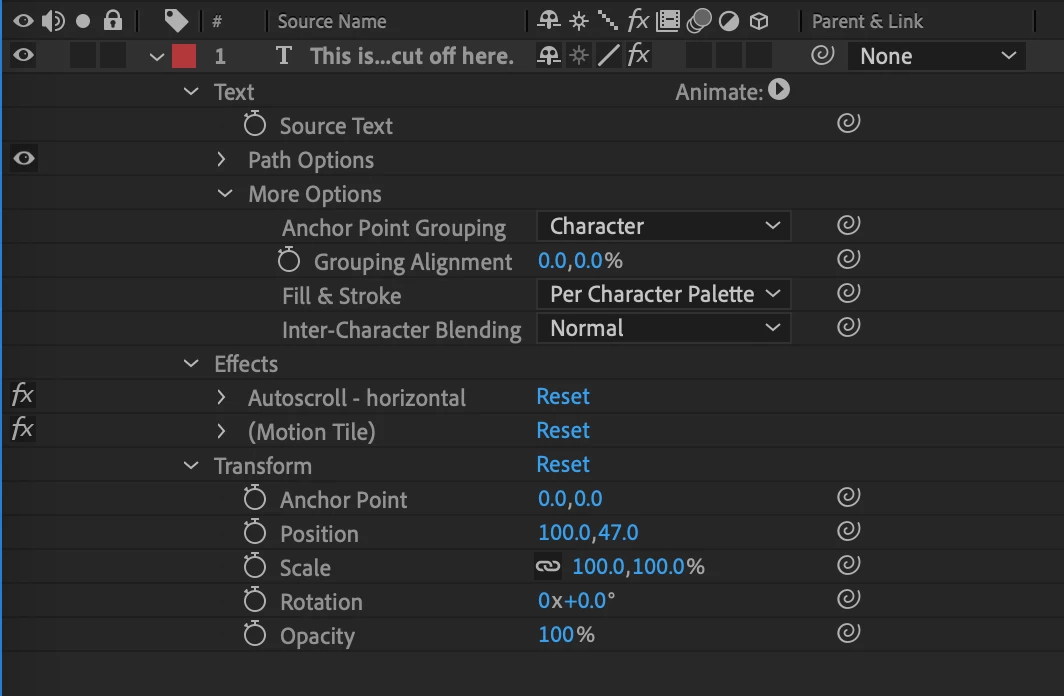Image resolution: width=1064 pixels, height=696 pixels.
Task: Expand the Path Options group
Action: 222,160
